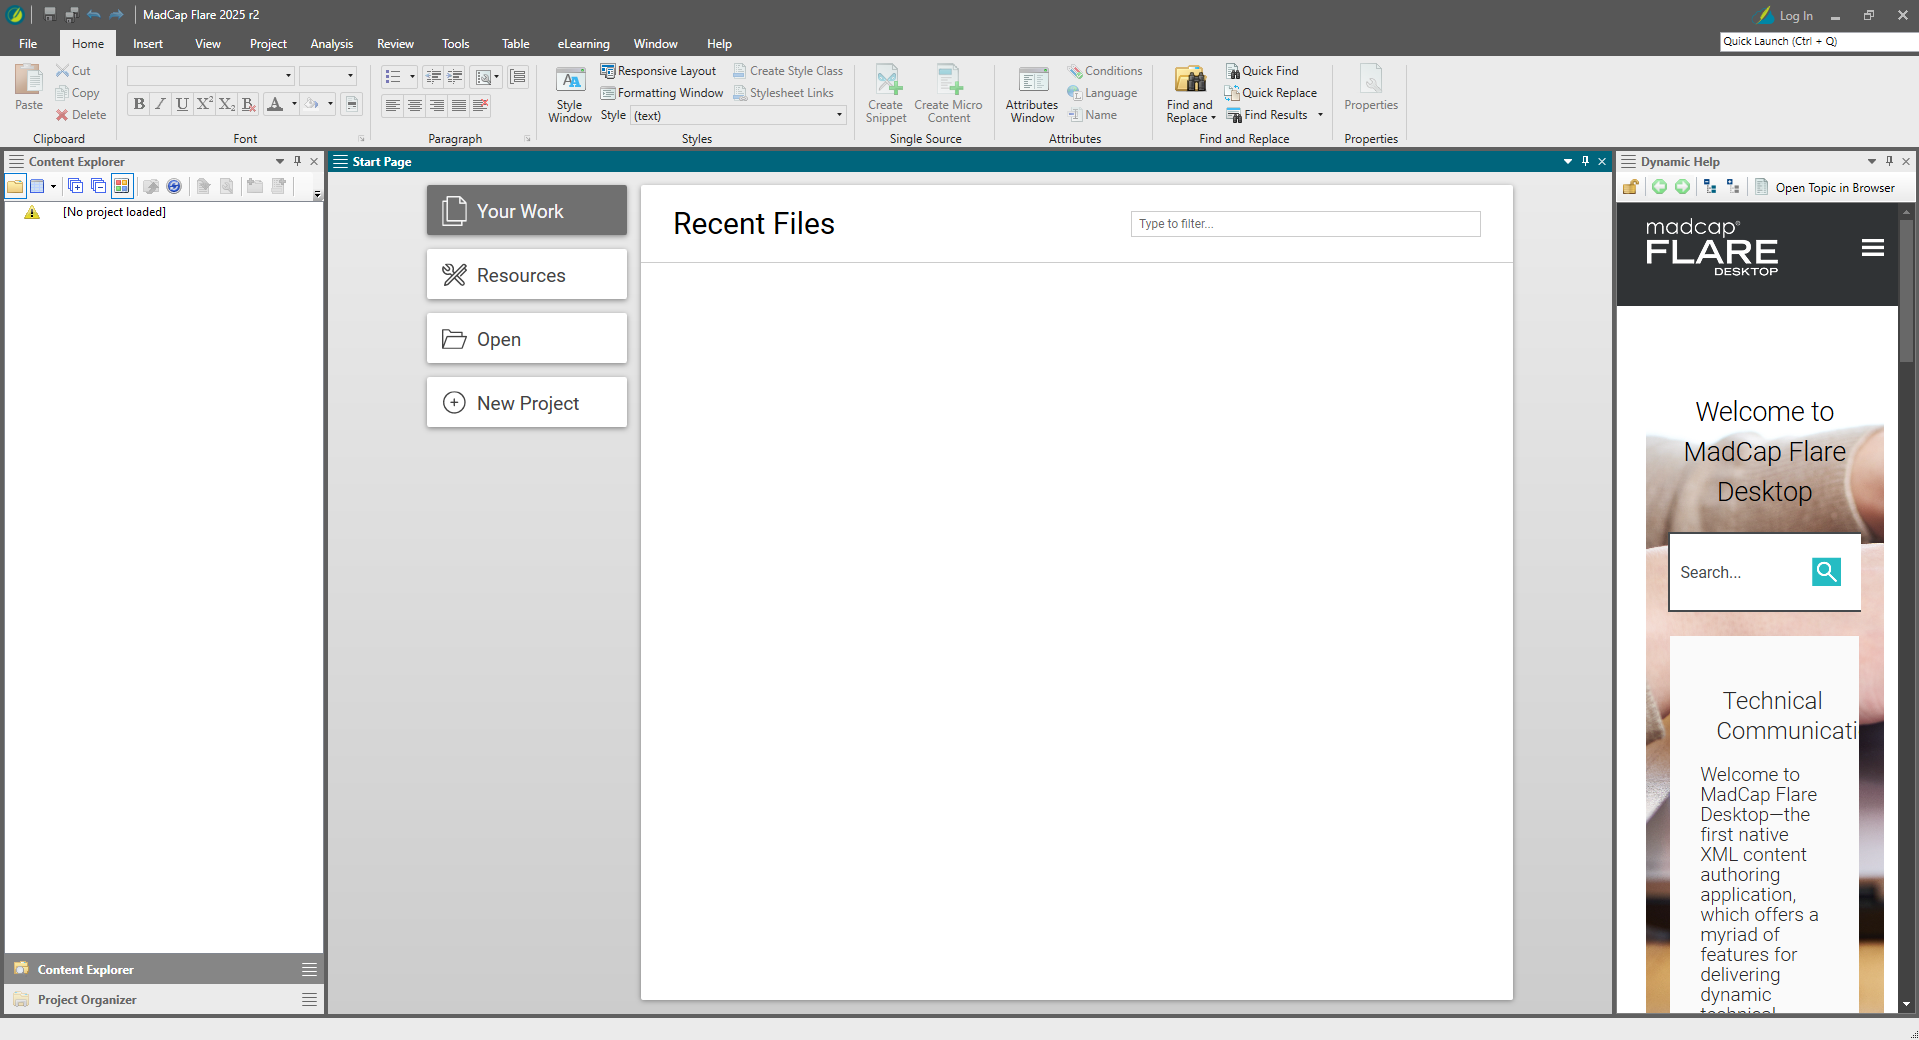This screenshot has width=1919, height=1040.
Task: Toggle the Show Files multicolor grid button
Action: 122,186
